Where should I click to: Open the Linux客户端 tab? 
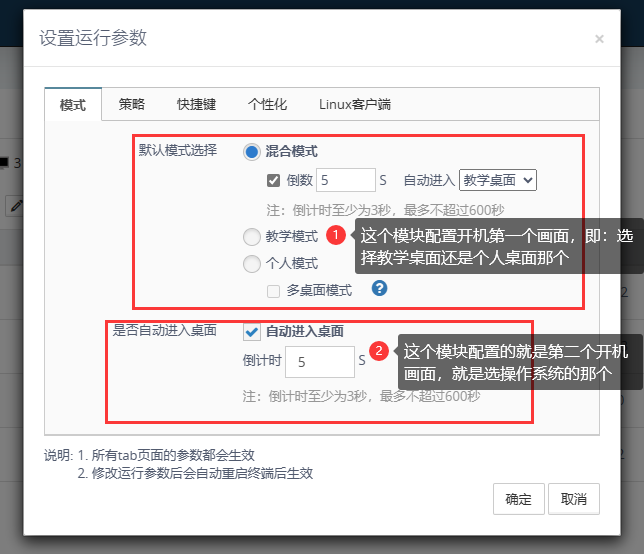[354, 104]
